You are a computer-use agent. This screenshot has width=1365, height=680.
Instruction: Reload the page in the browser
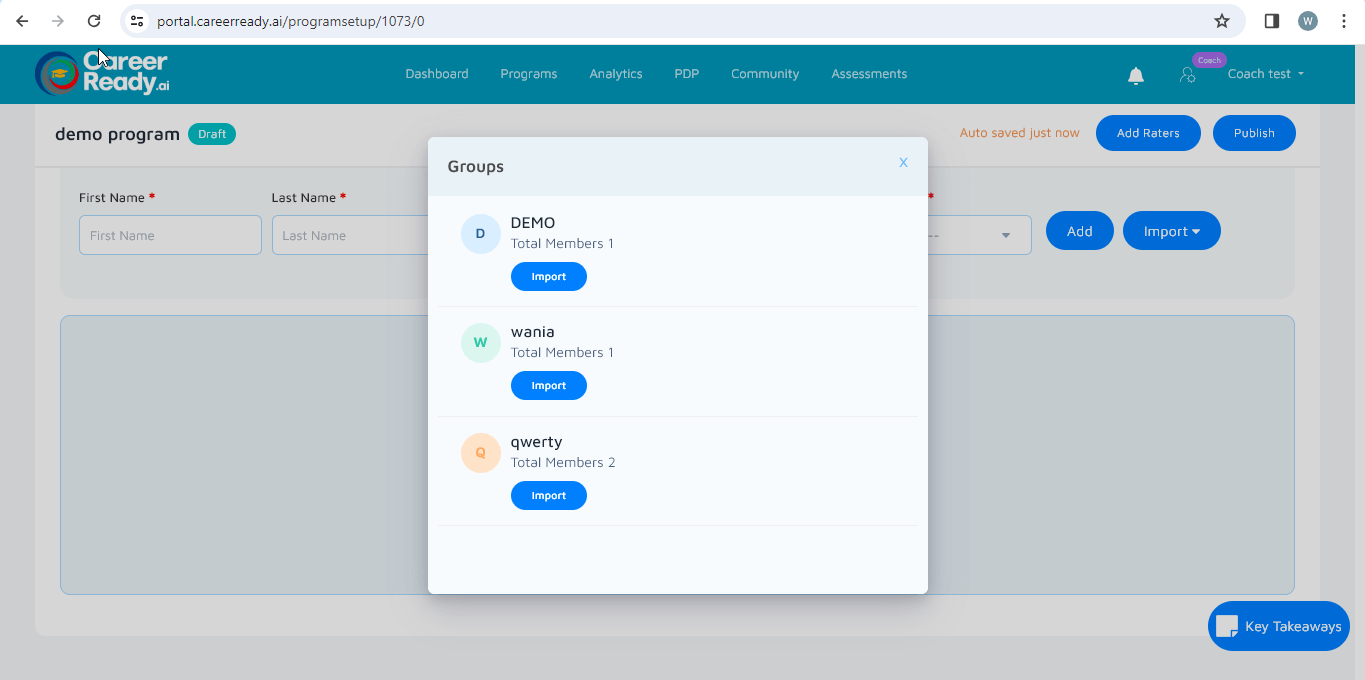[x=94, y=21]
